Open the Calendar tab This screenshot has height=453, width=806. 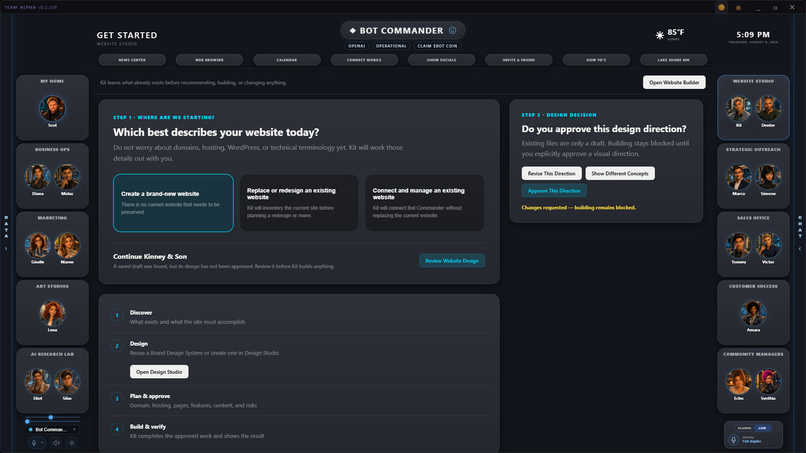click(x=287, y=60)
